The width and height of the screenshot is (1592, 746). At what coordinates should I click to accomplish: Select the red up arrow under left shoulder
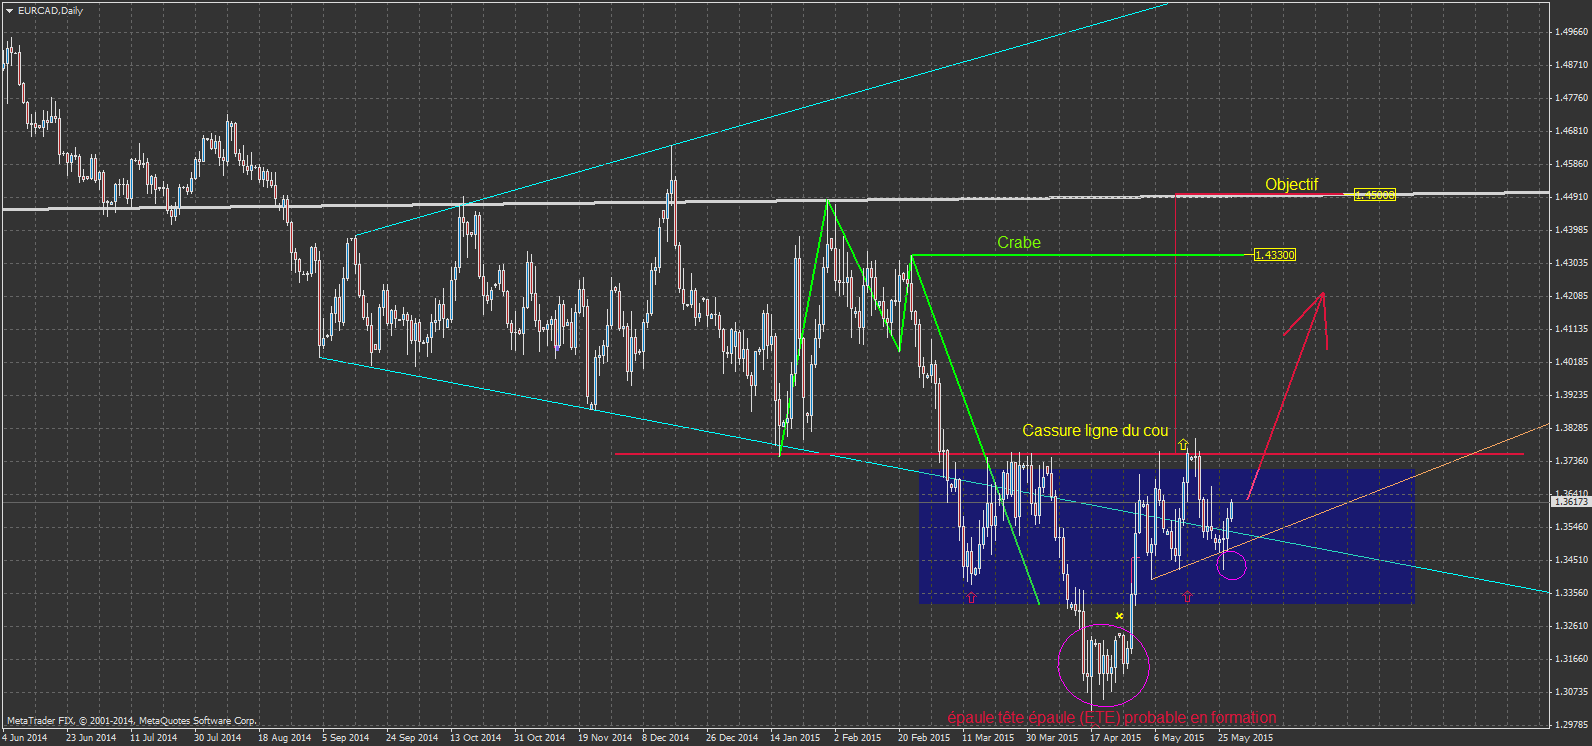click(971, 597)
